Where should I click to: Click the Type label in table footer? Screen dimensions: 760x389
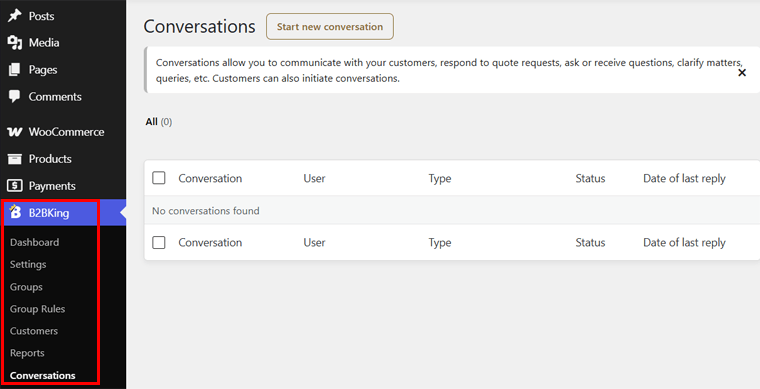click(x=440, y=243)
